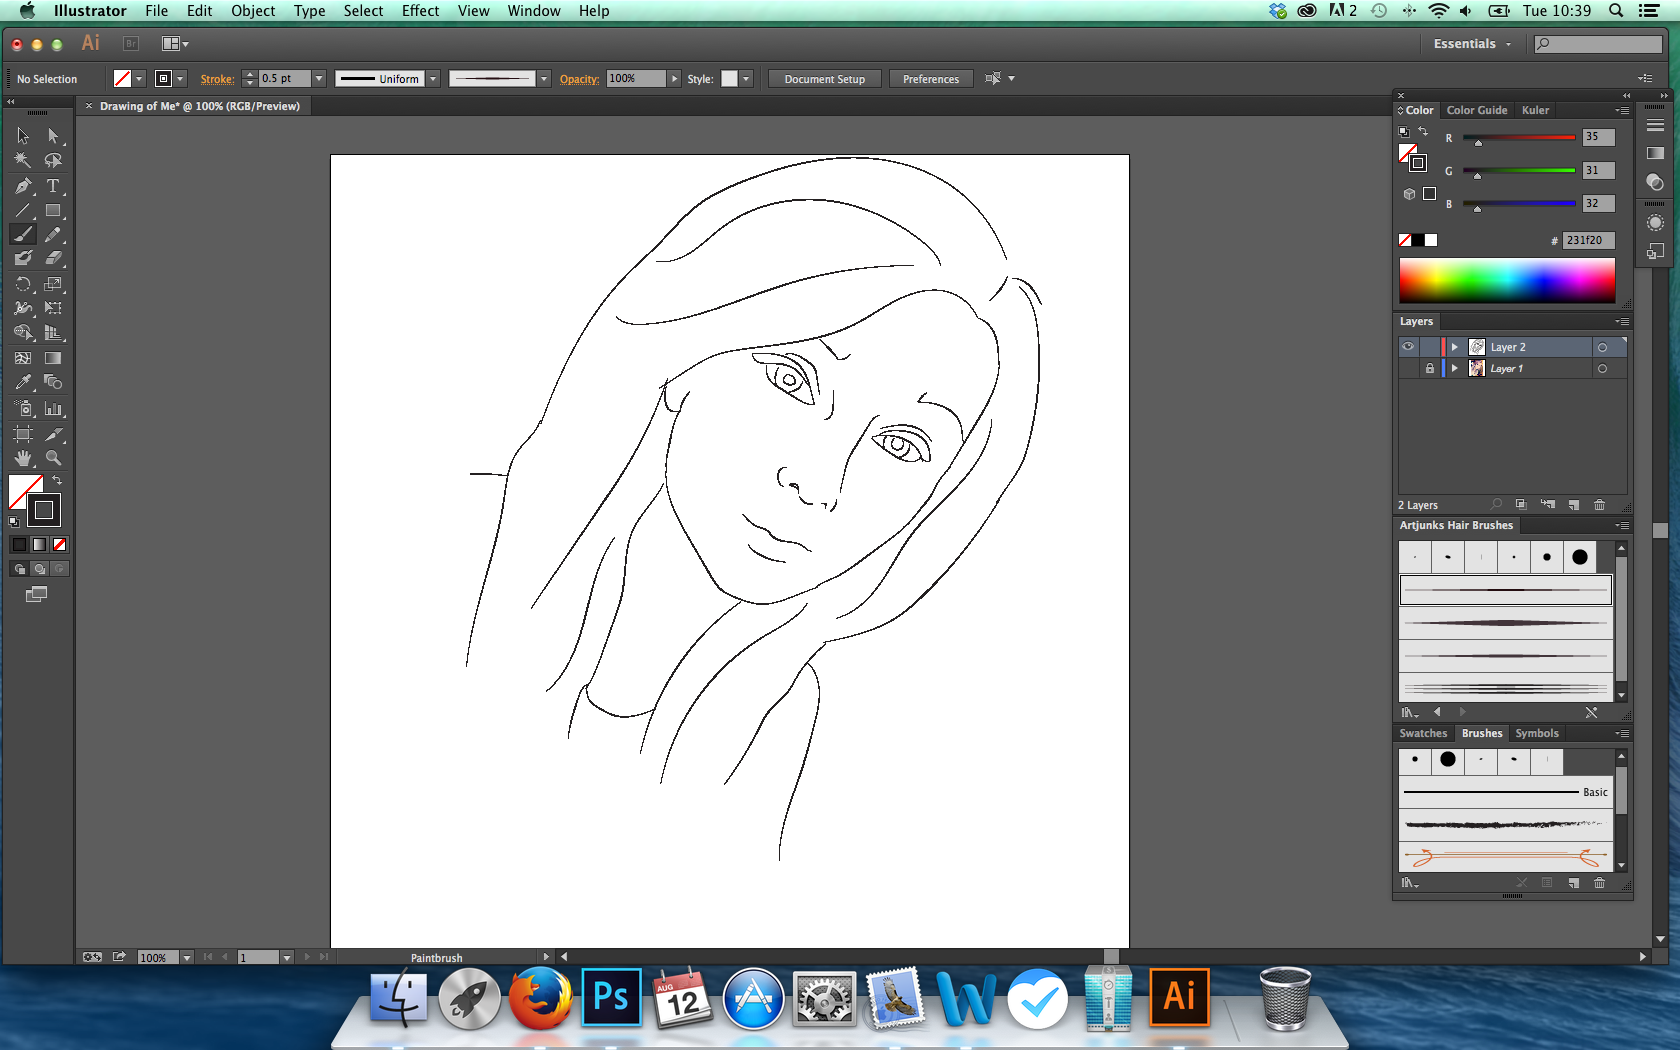Expand Layer 1 disclosure triangle
The width and height of the screenshot is (1680, 1050).
[x=1455, y=369]
